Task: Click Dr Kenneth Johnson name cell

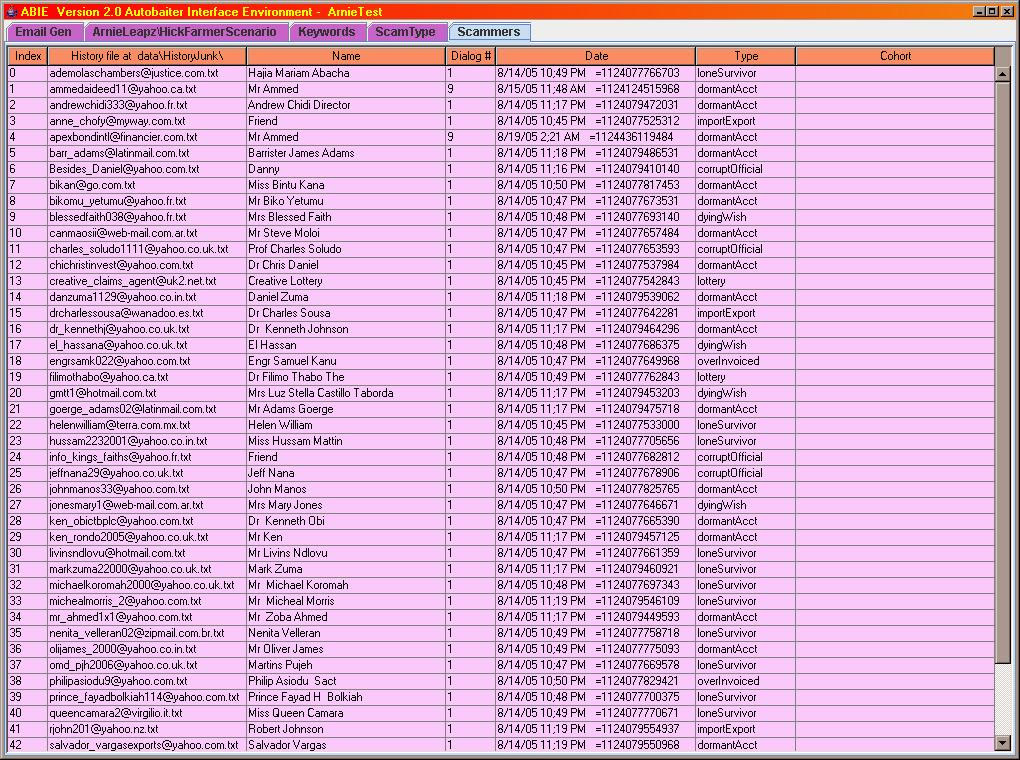Action: coord(346,329)
